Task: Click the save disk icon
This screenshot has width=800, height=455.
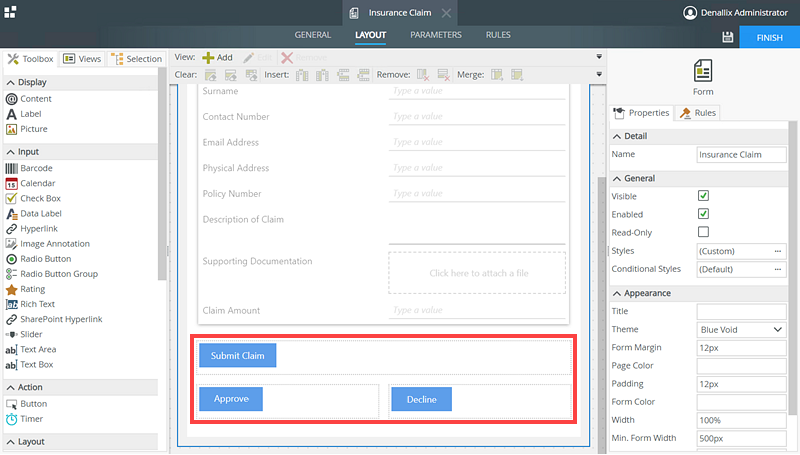Action: (727, 37)
